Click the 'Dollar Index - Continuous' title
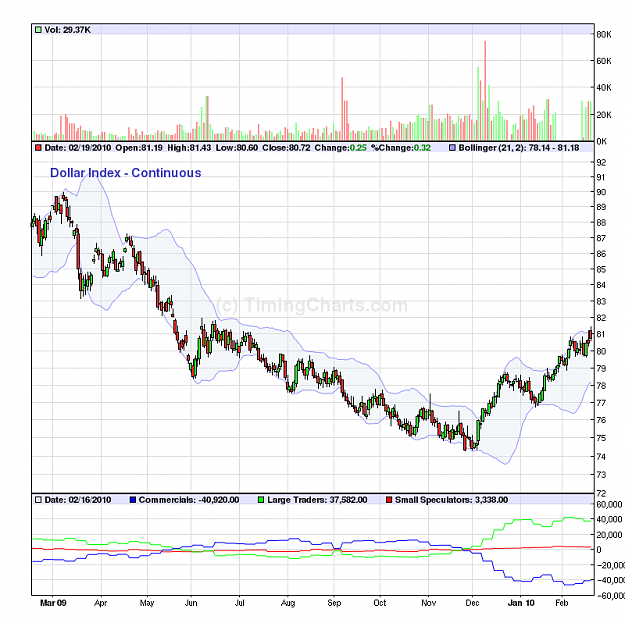The image size is (625, 623). [126, 173]
